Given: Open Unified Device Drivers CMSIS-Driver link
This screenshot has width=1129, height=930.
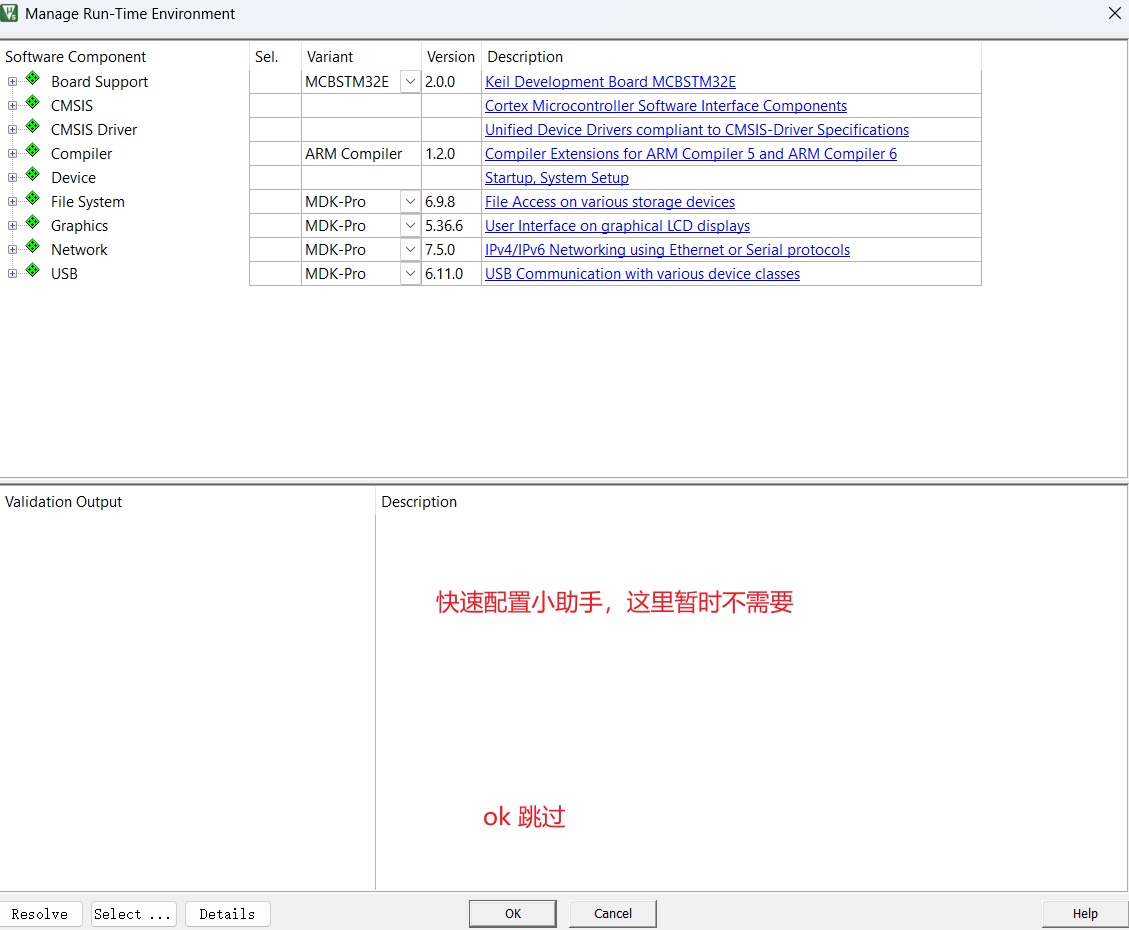Looking at the screenshot, I should click(x=696, y=130).
